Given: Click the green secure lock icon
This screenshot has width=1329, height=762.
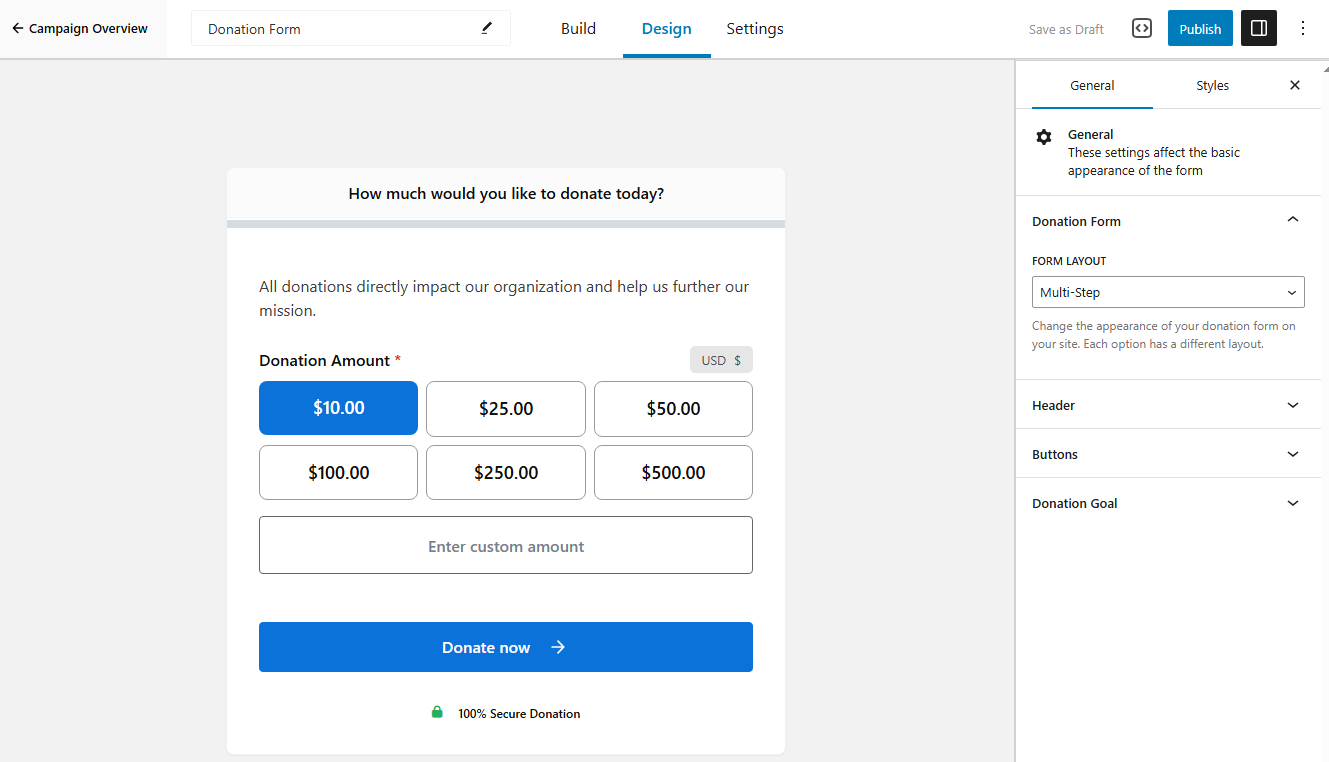Looking at the screenshot, I should click(x=437, y=713).
